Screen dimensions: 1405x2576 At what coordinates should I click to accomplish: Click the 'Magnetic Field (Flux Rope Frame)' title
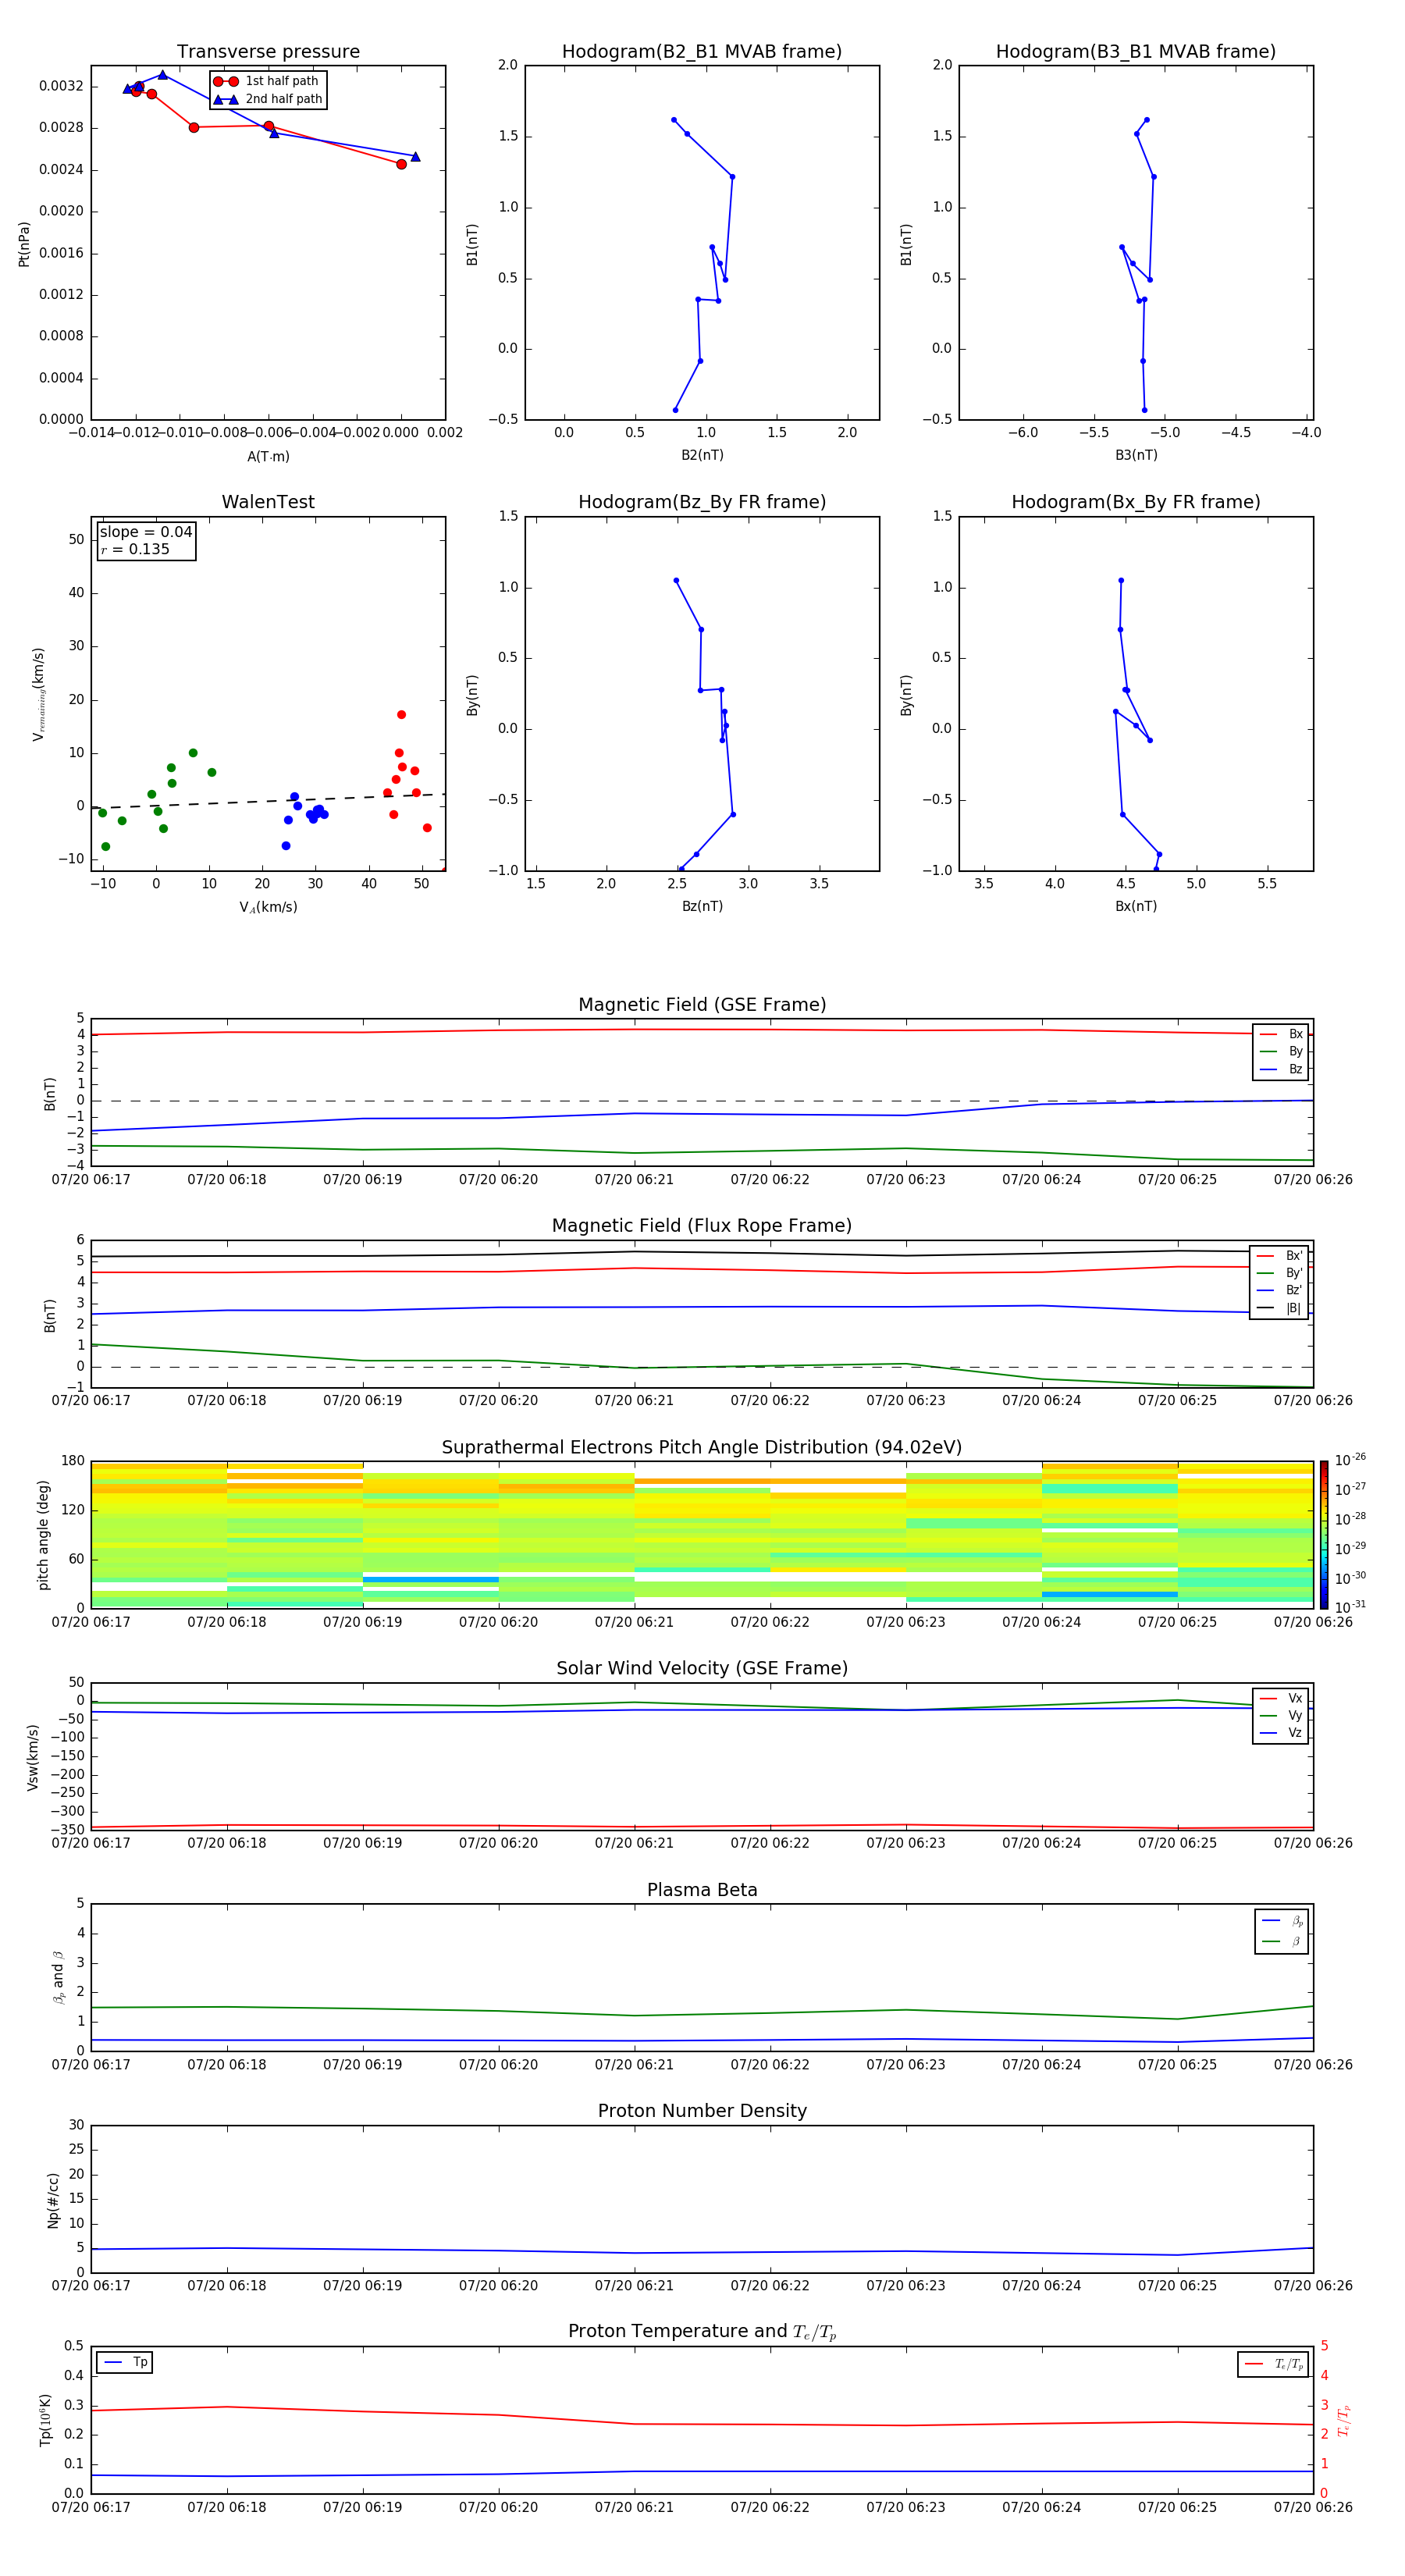tap(702, 1226)
